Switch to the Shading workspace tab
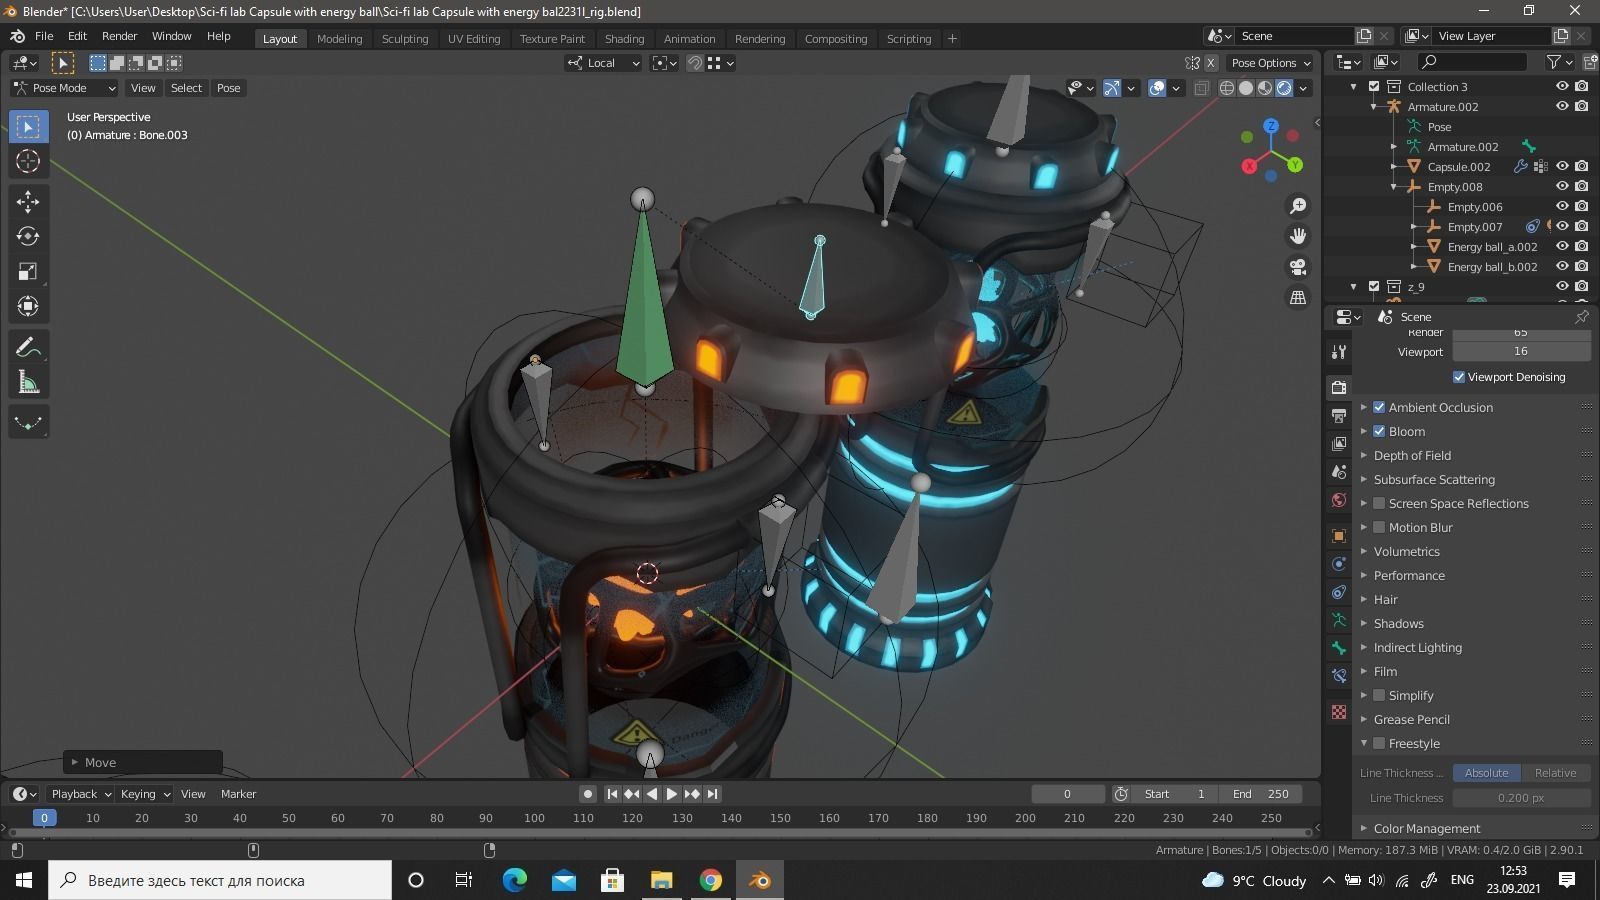1600x900 pixels. [x=624, y=39]
